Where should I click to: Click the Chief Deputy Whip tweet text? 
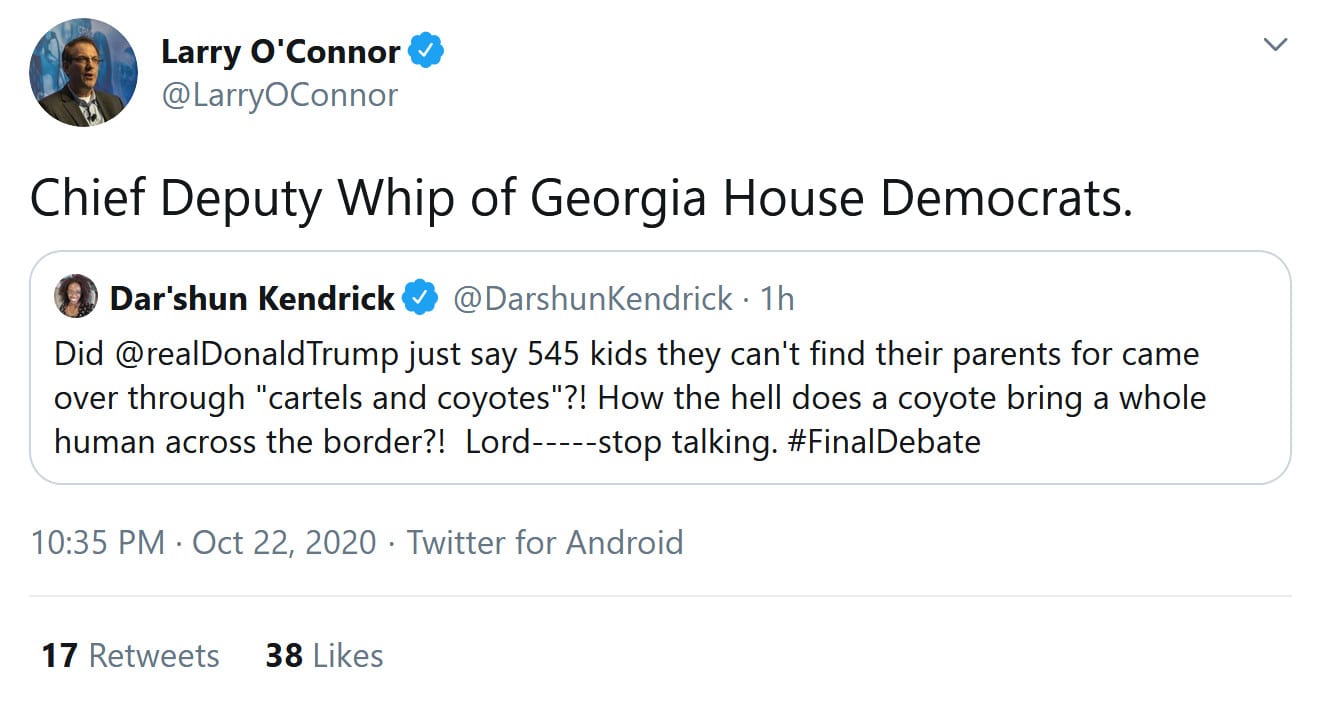(x=581, y=198)
